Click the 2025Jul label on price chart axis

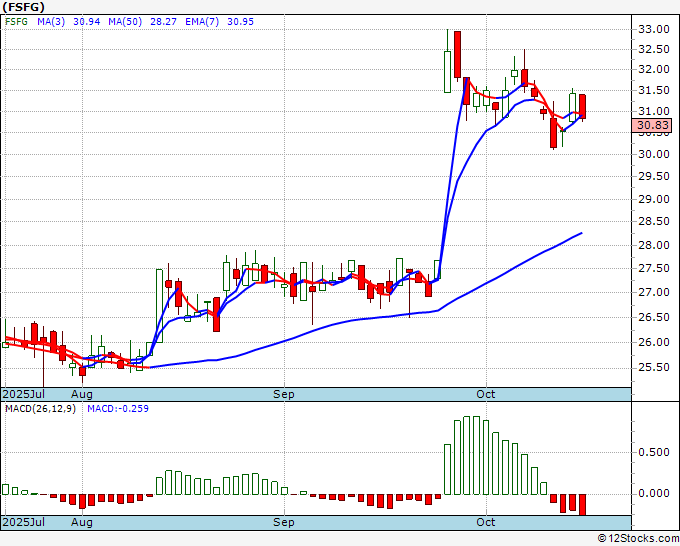click(22, 394)
